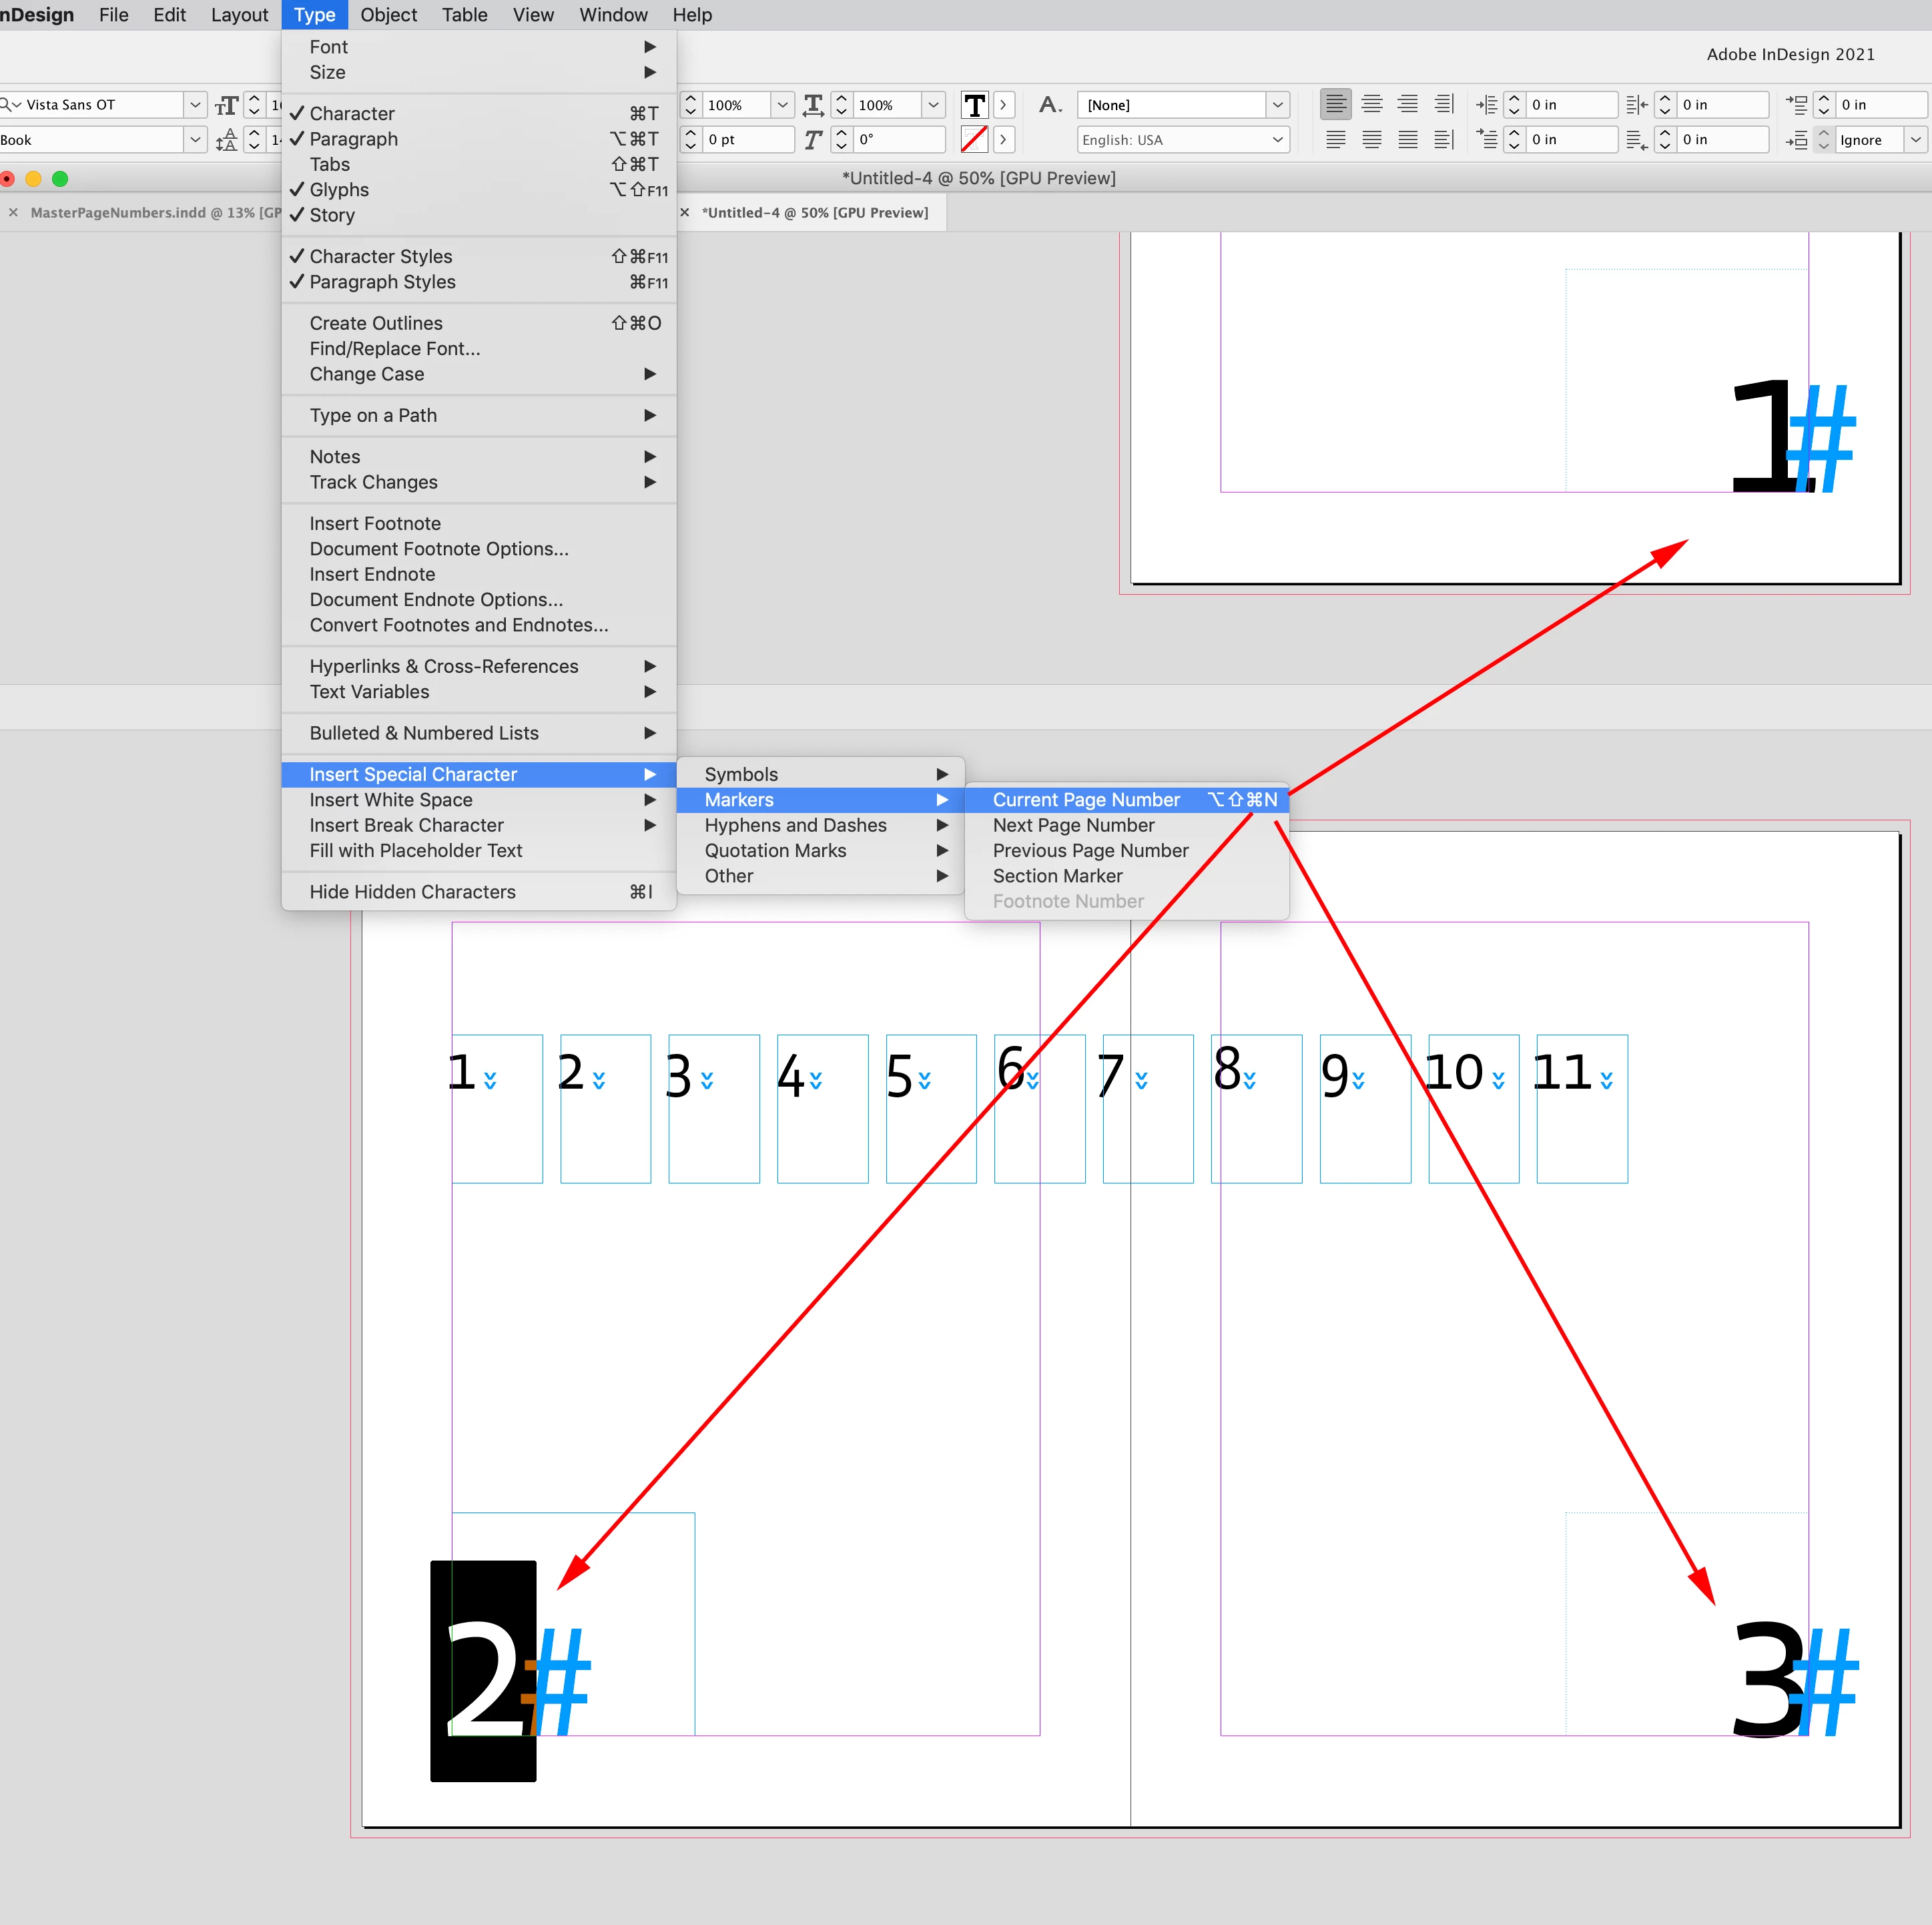This screenshot has width=1932, height=1925.
Task: Click the Align Center paragraph icon
Action: click(1371, 104)
